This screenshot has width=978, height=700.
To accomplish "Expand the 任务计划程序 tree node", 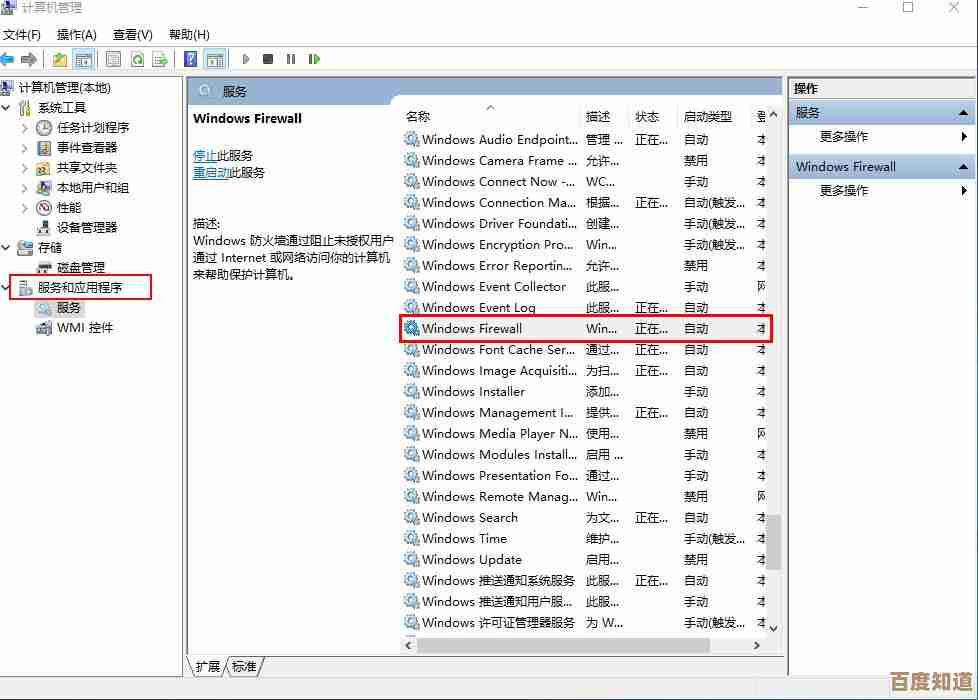I will (x=25, y=128).
